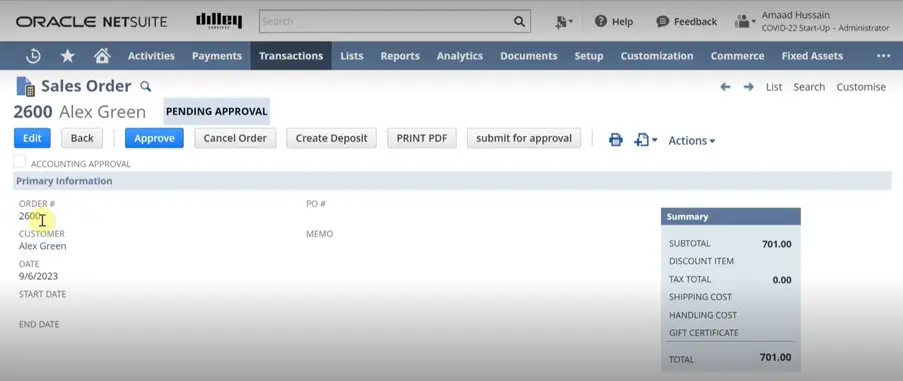Click the global search magnifier icon
Screen dimensions: 903x381
point(519,21)
